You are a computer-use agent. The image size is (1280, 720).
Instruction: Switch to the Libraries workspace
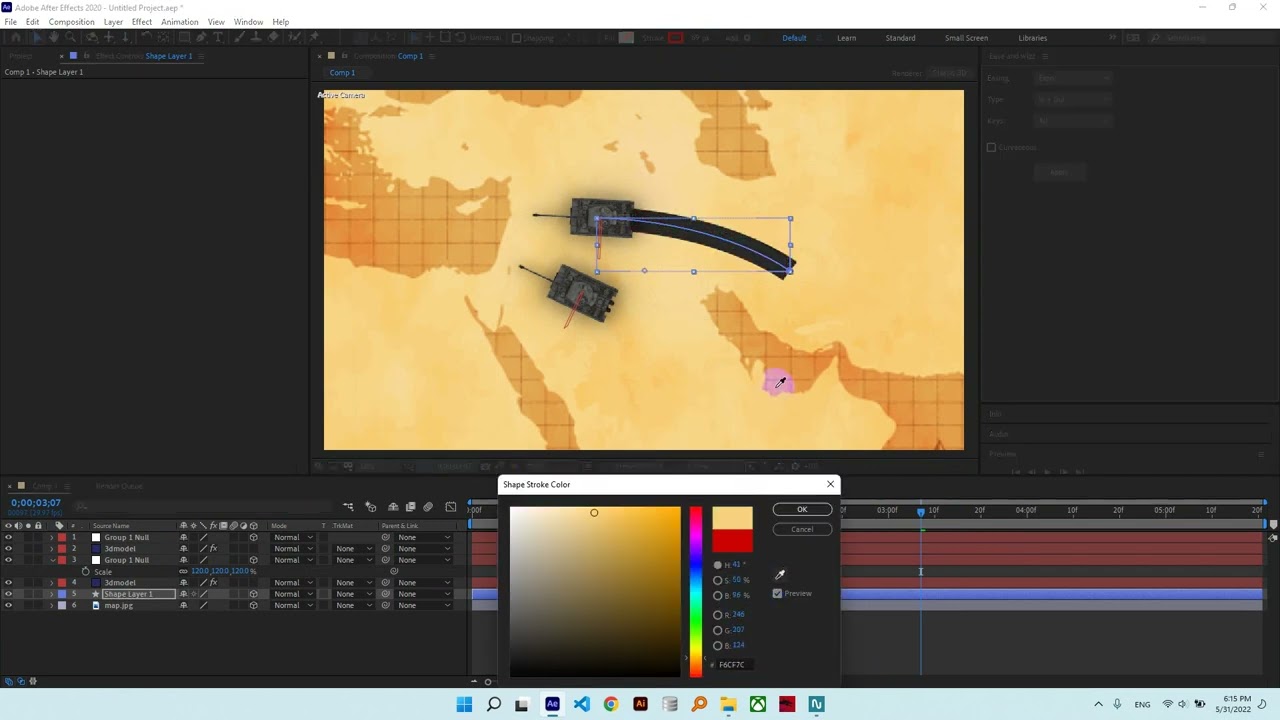(1033, 38)
